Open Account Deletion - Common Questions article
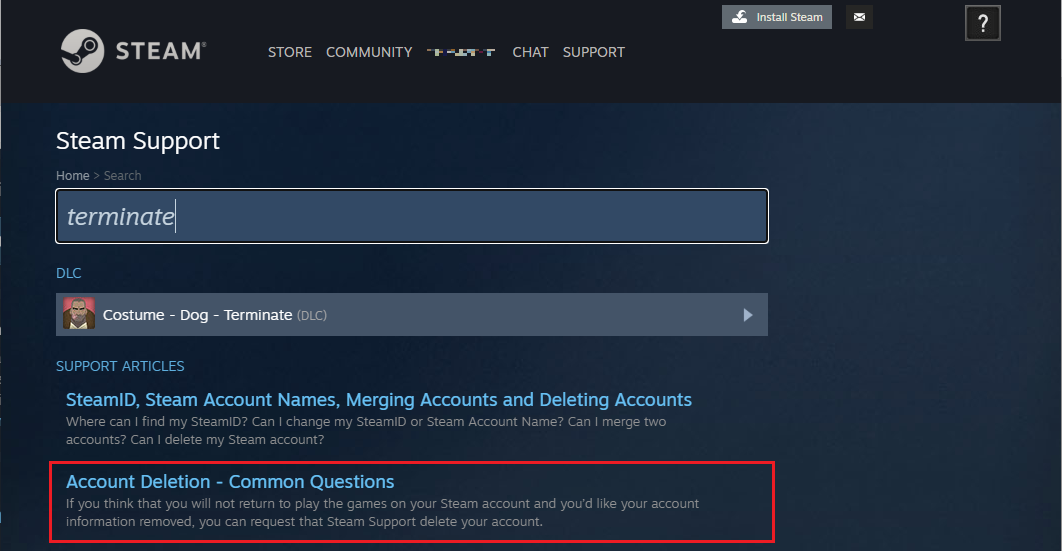1062x551 pixels. pos(230,481)
